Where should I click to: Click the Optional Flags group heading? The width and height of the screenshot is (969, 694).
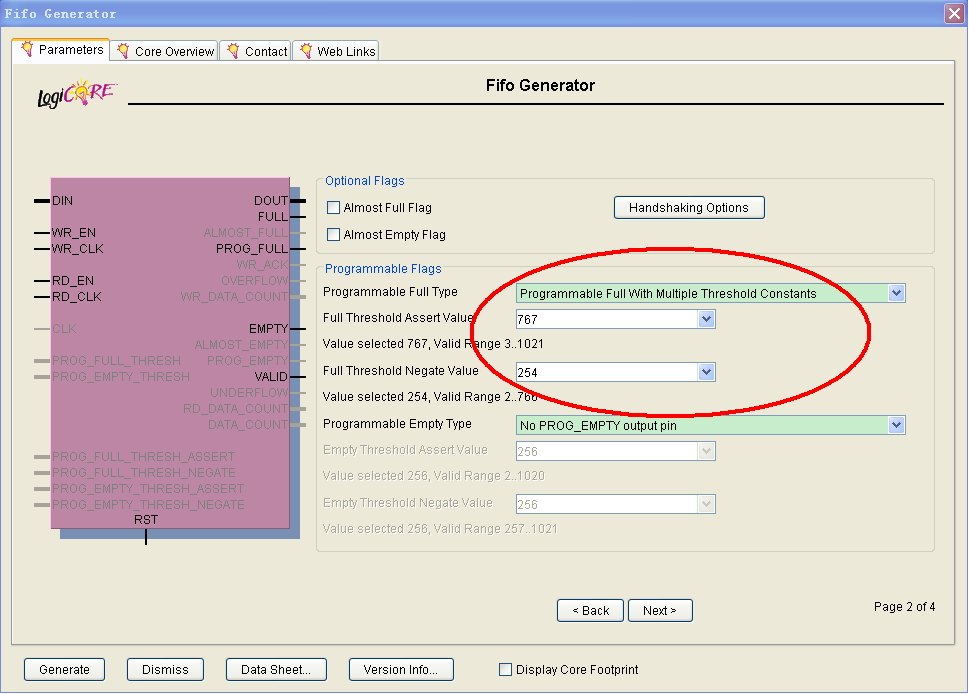coord(365,180)
